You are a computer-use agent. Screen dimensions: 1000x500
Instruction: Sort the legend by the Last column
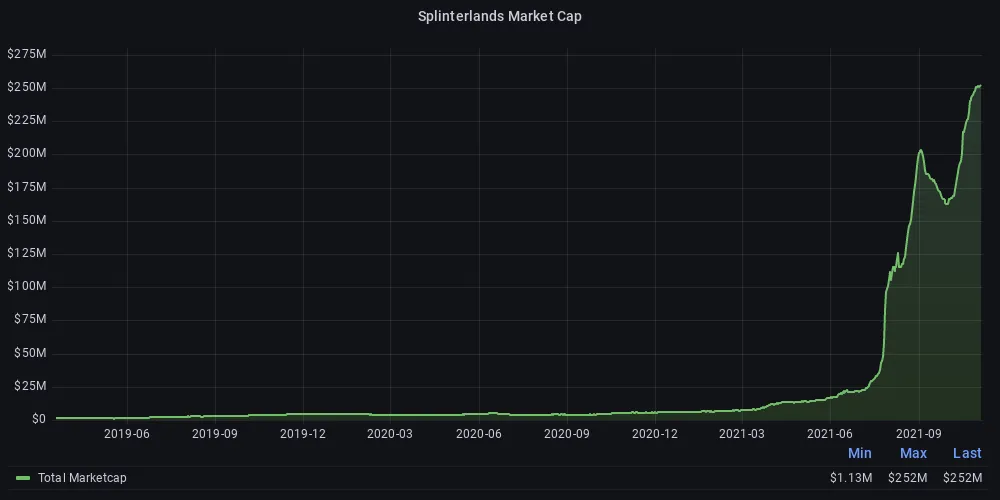967,453
